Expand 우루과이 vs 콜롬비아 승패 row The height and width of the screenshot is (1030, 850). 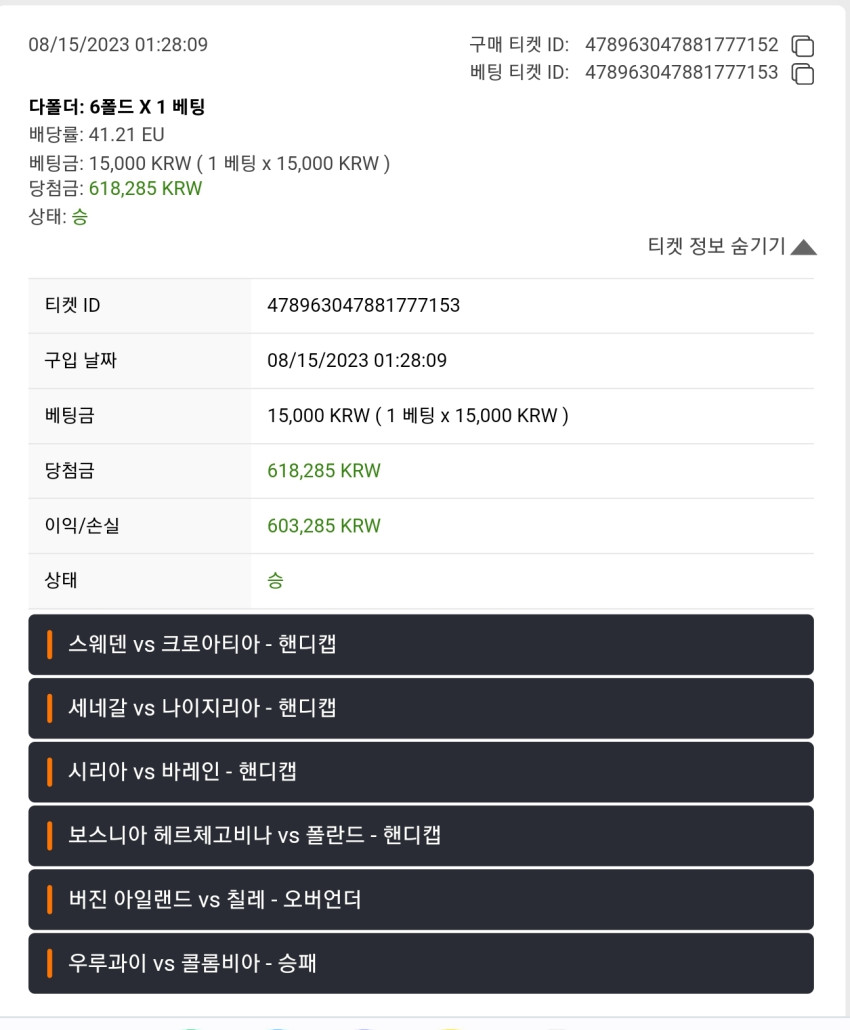point(421,963)
